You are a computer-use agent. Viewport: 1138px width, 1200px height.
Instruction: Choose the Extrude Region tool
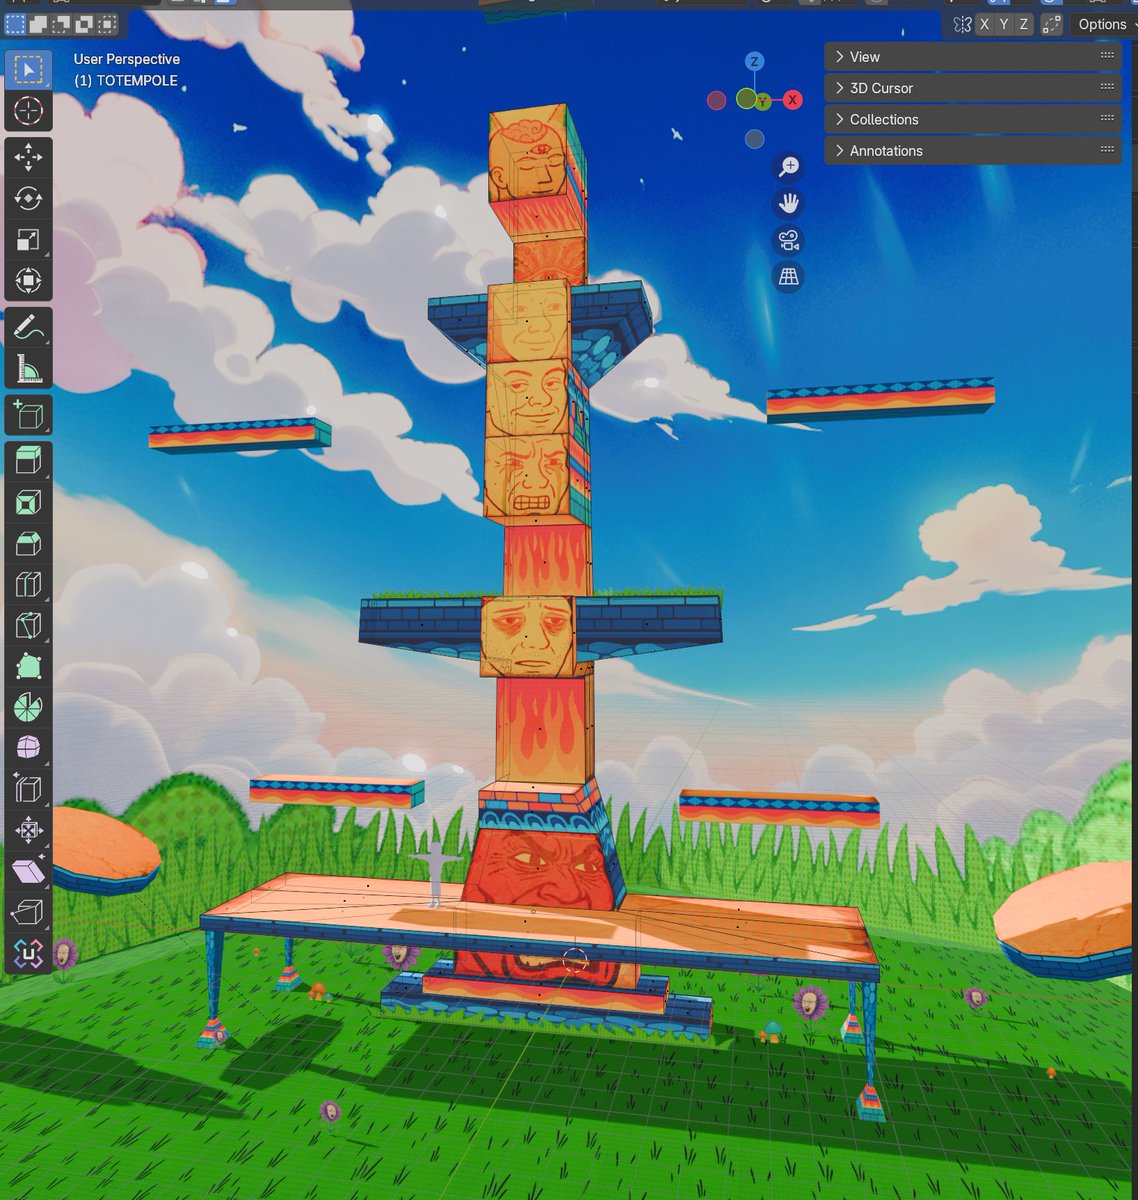28,461
